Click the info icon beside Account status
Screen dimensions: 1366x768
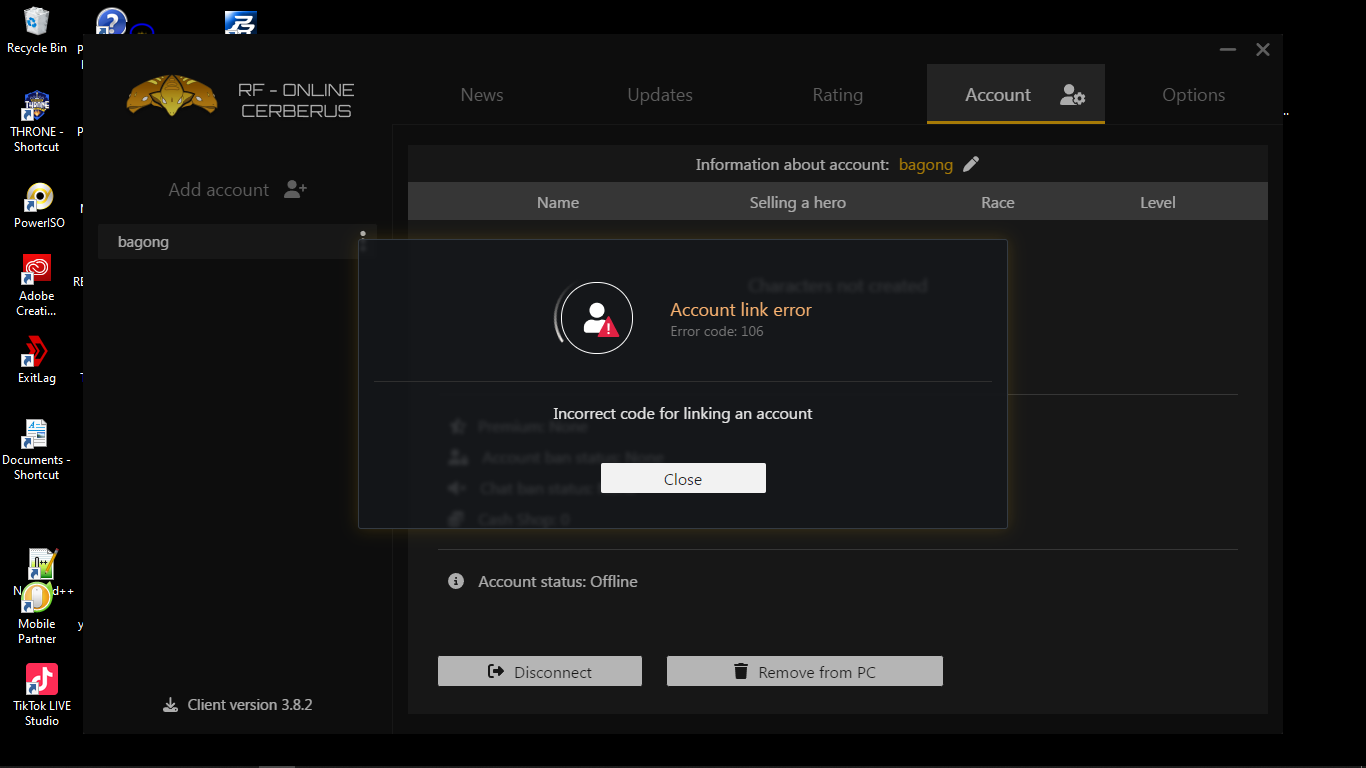(456, 581)
